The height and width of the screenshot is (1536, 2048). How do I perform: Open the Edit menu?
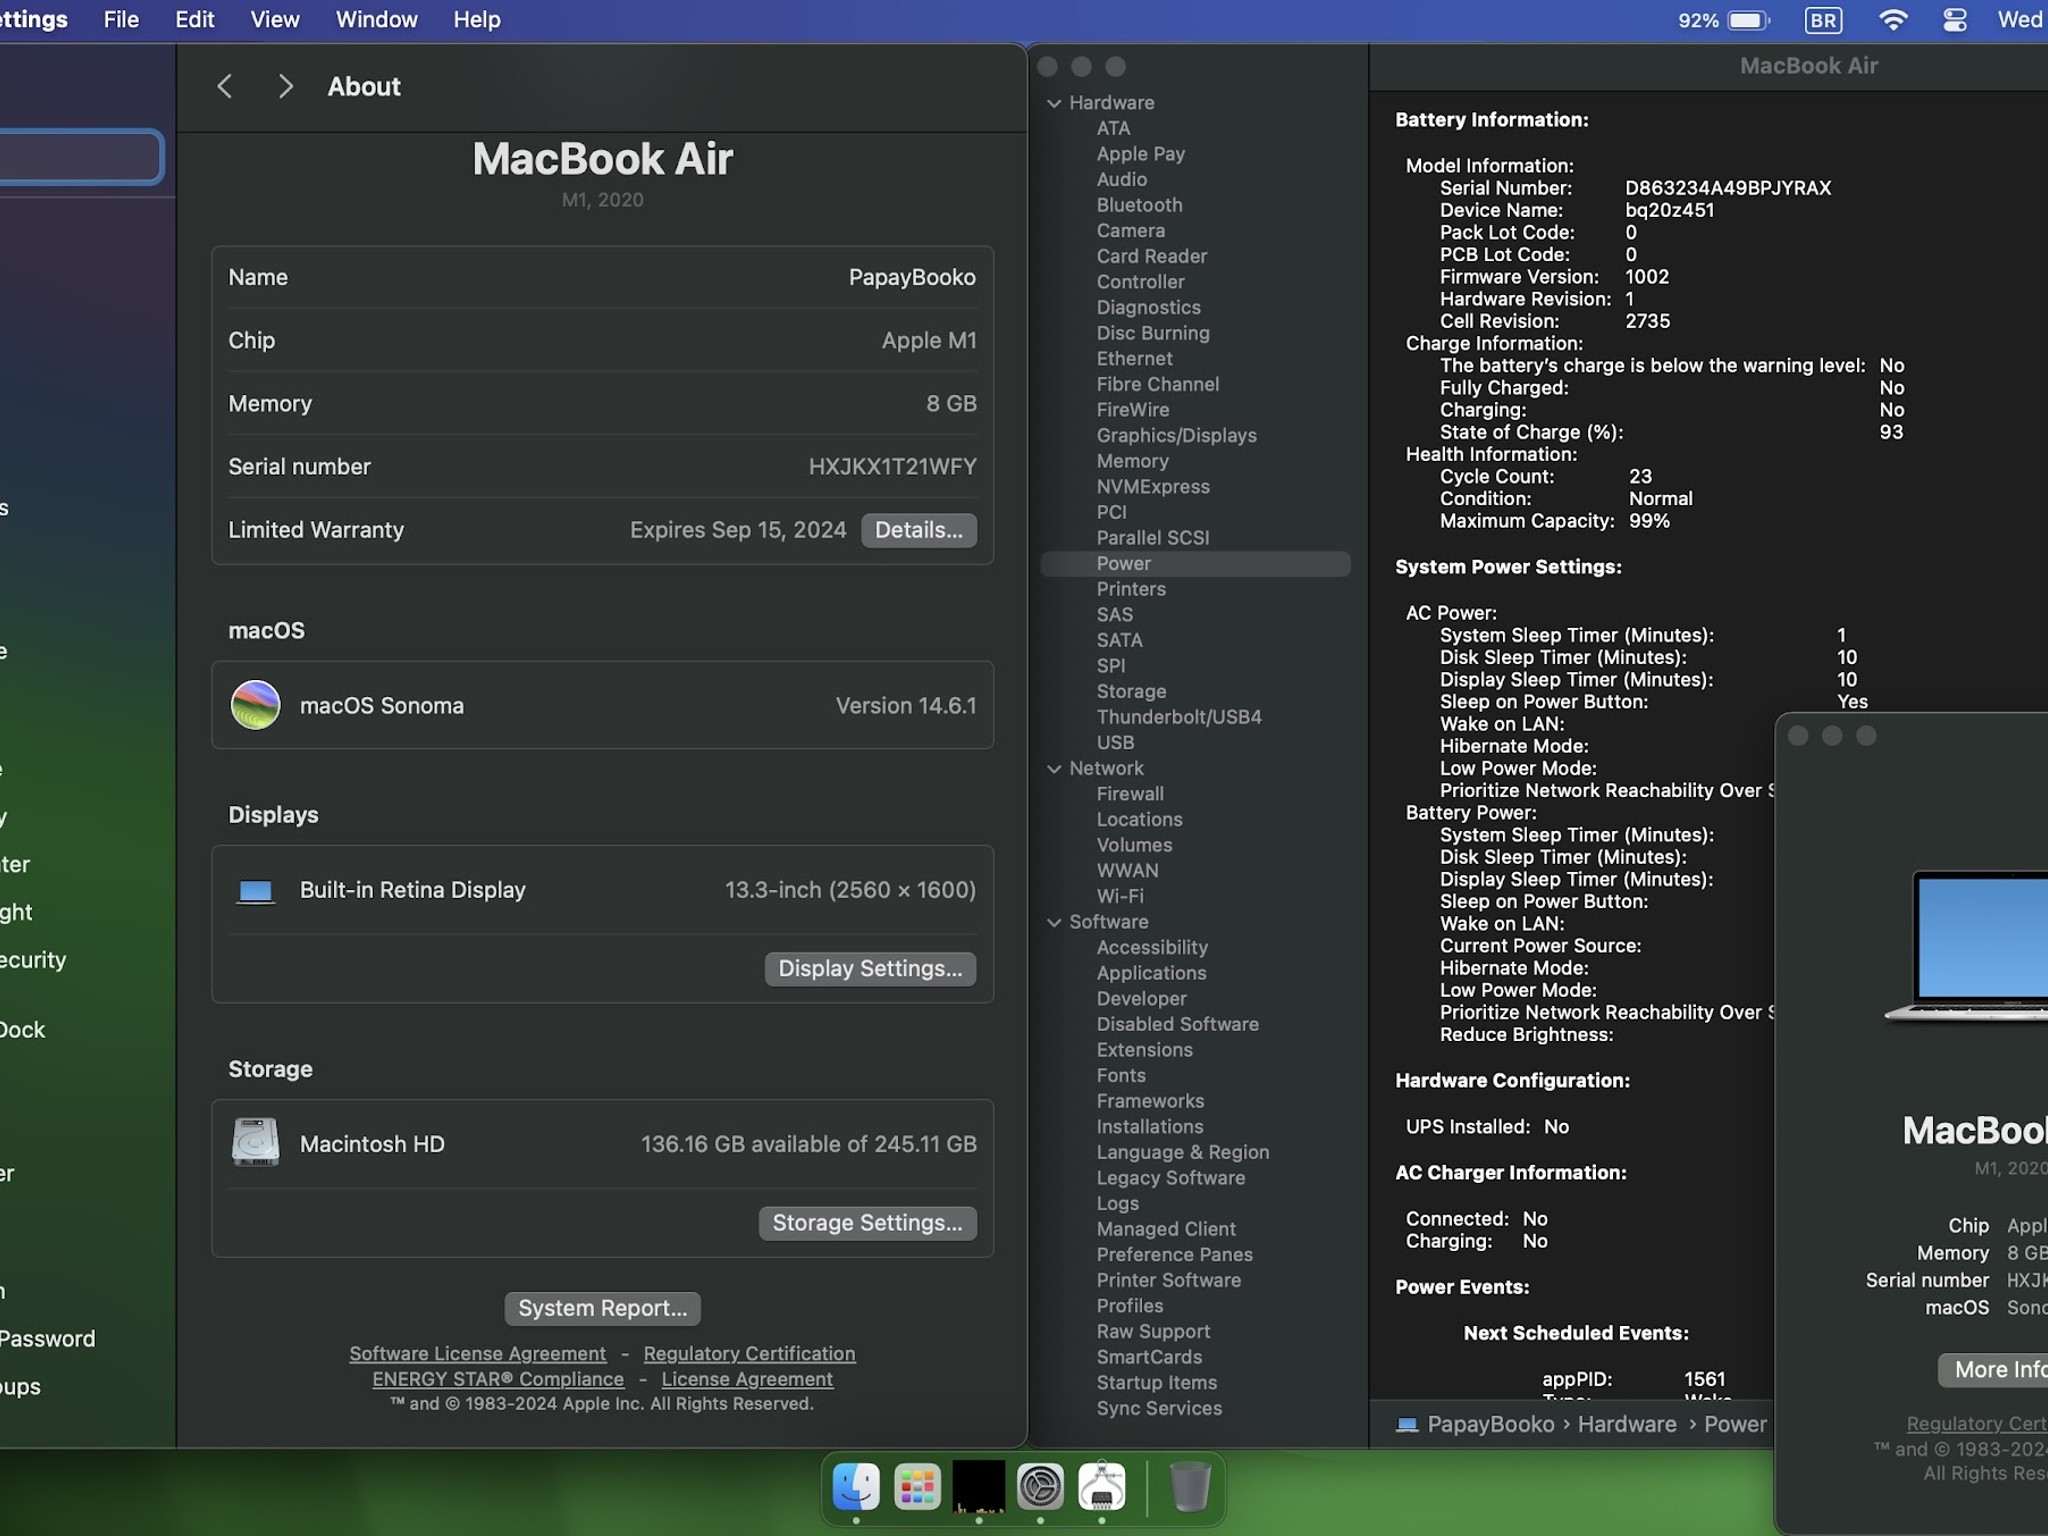194,20
